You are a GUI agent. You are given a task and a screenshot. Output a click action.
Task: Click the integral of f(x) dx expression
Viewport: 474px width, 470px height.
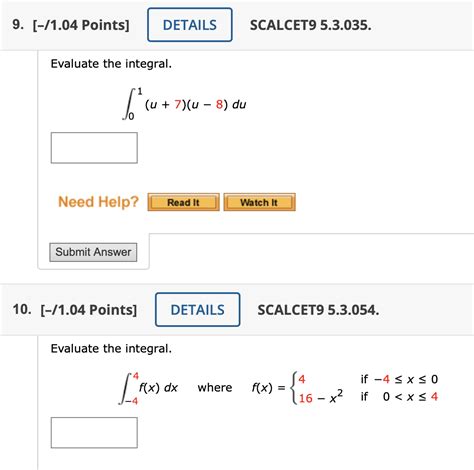coord(149,388)
